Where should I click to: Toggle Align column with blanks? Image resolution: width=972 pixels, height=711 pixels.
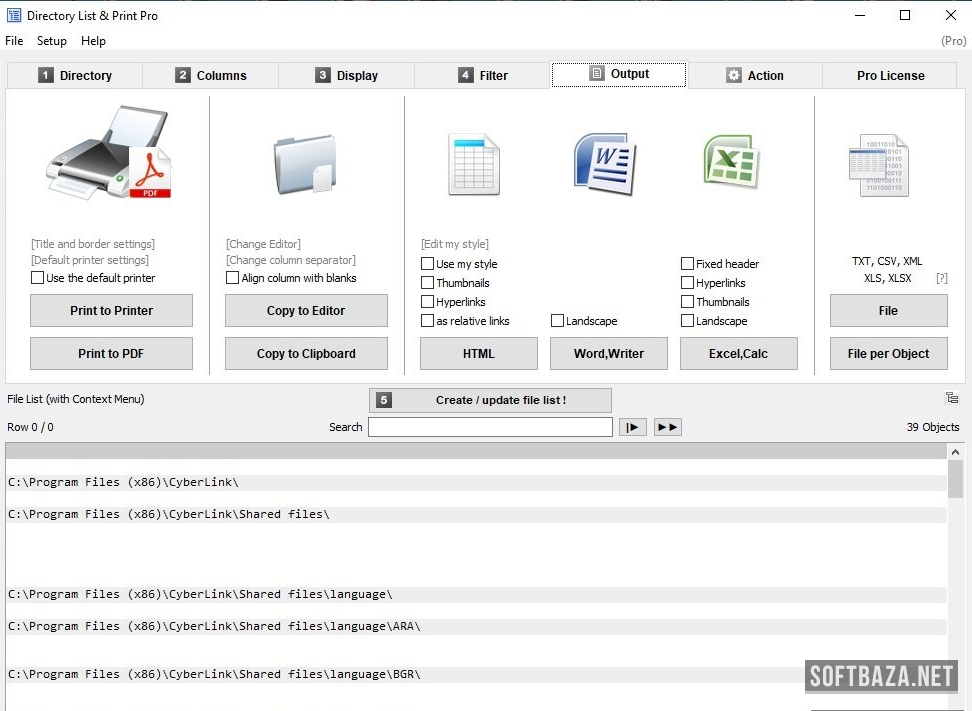233,278
